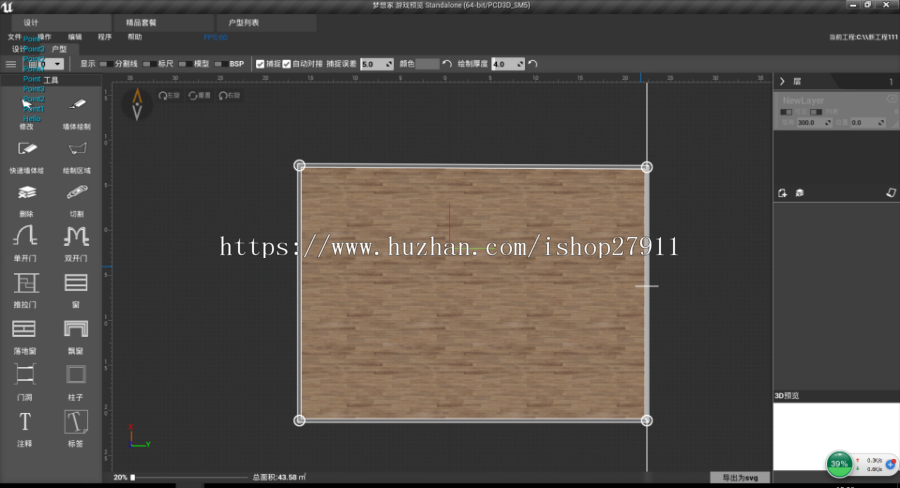This screenshot has height=488, width=900.
Task: Pick the 飘窗 bay window tool
Action: click(76, 329)
